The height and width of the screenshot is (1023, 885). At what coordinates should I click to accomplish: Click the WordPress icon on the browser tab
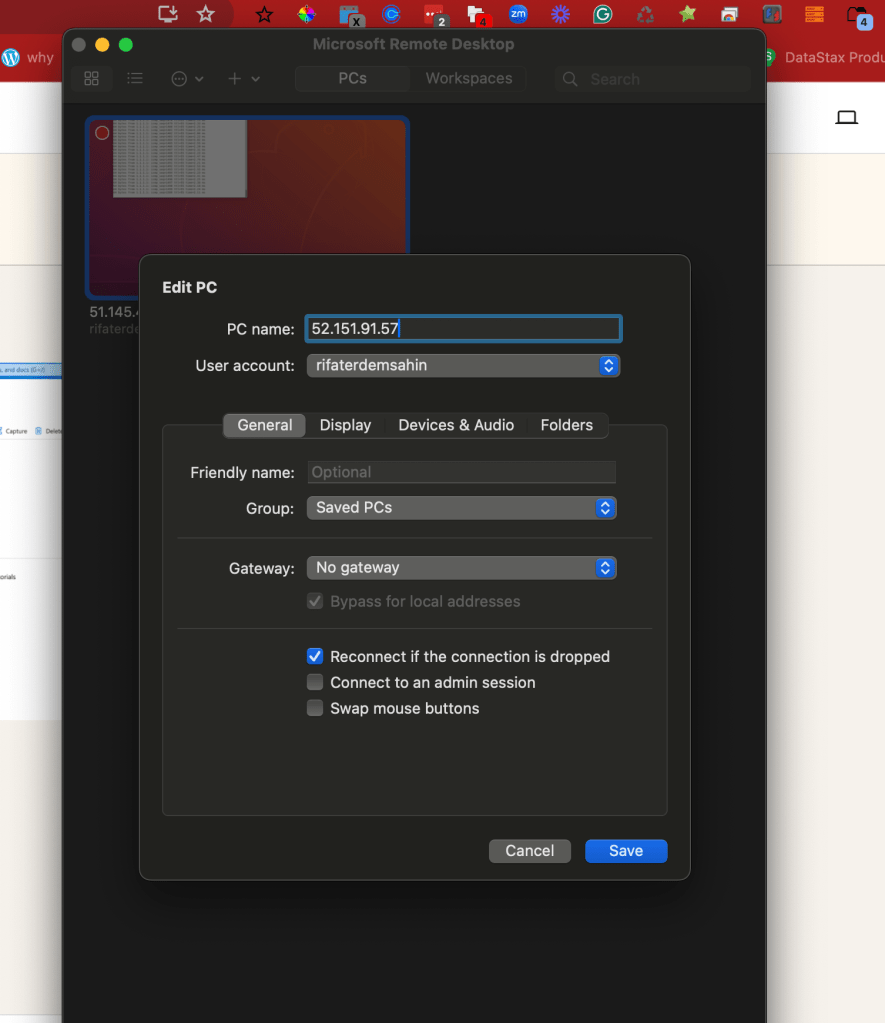point(10,57)
